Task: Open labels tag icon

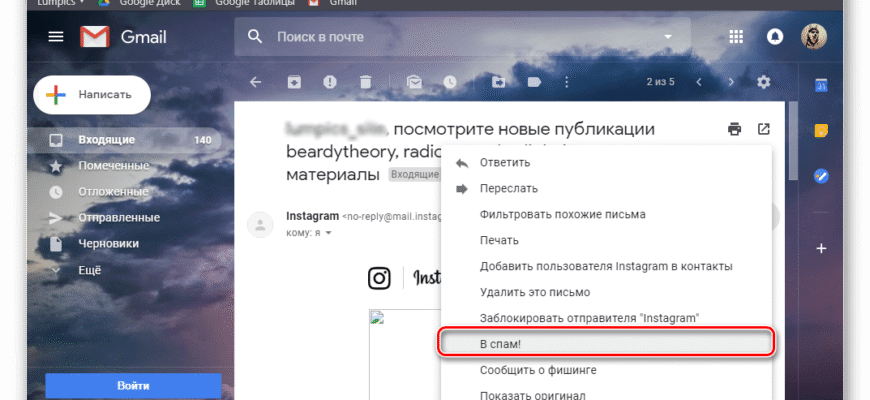Action: pyautogui.click(x=534, y=82)
